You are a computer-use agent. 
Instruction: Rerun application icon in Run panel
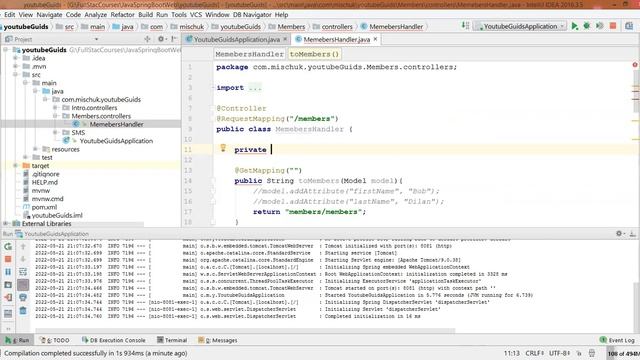[x=8, y=247]
